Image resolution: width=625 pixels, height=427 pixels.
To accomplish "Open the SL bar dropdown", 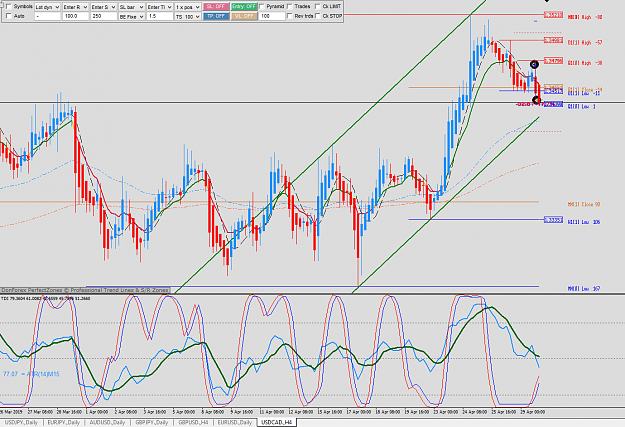I will click(131, 7).
